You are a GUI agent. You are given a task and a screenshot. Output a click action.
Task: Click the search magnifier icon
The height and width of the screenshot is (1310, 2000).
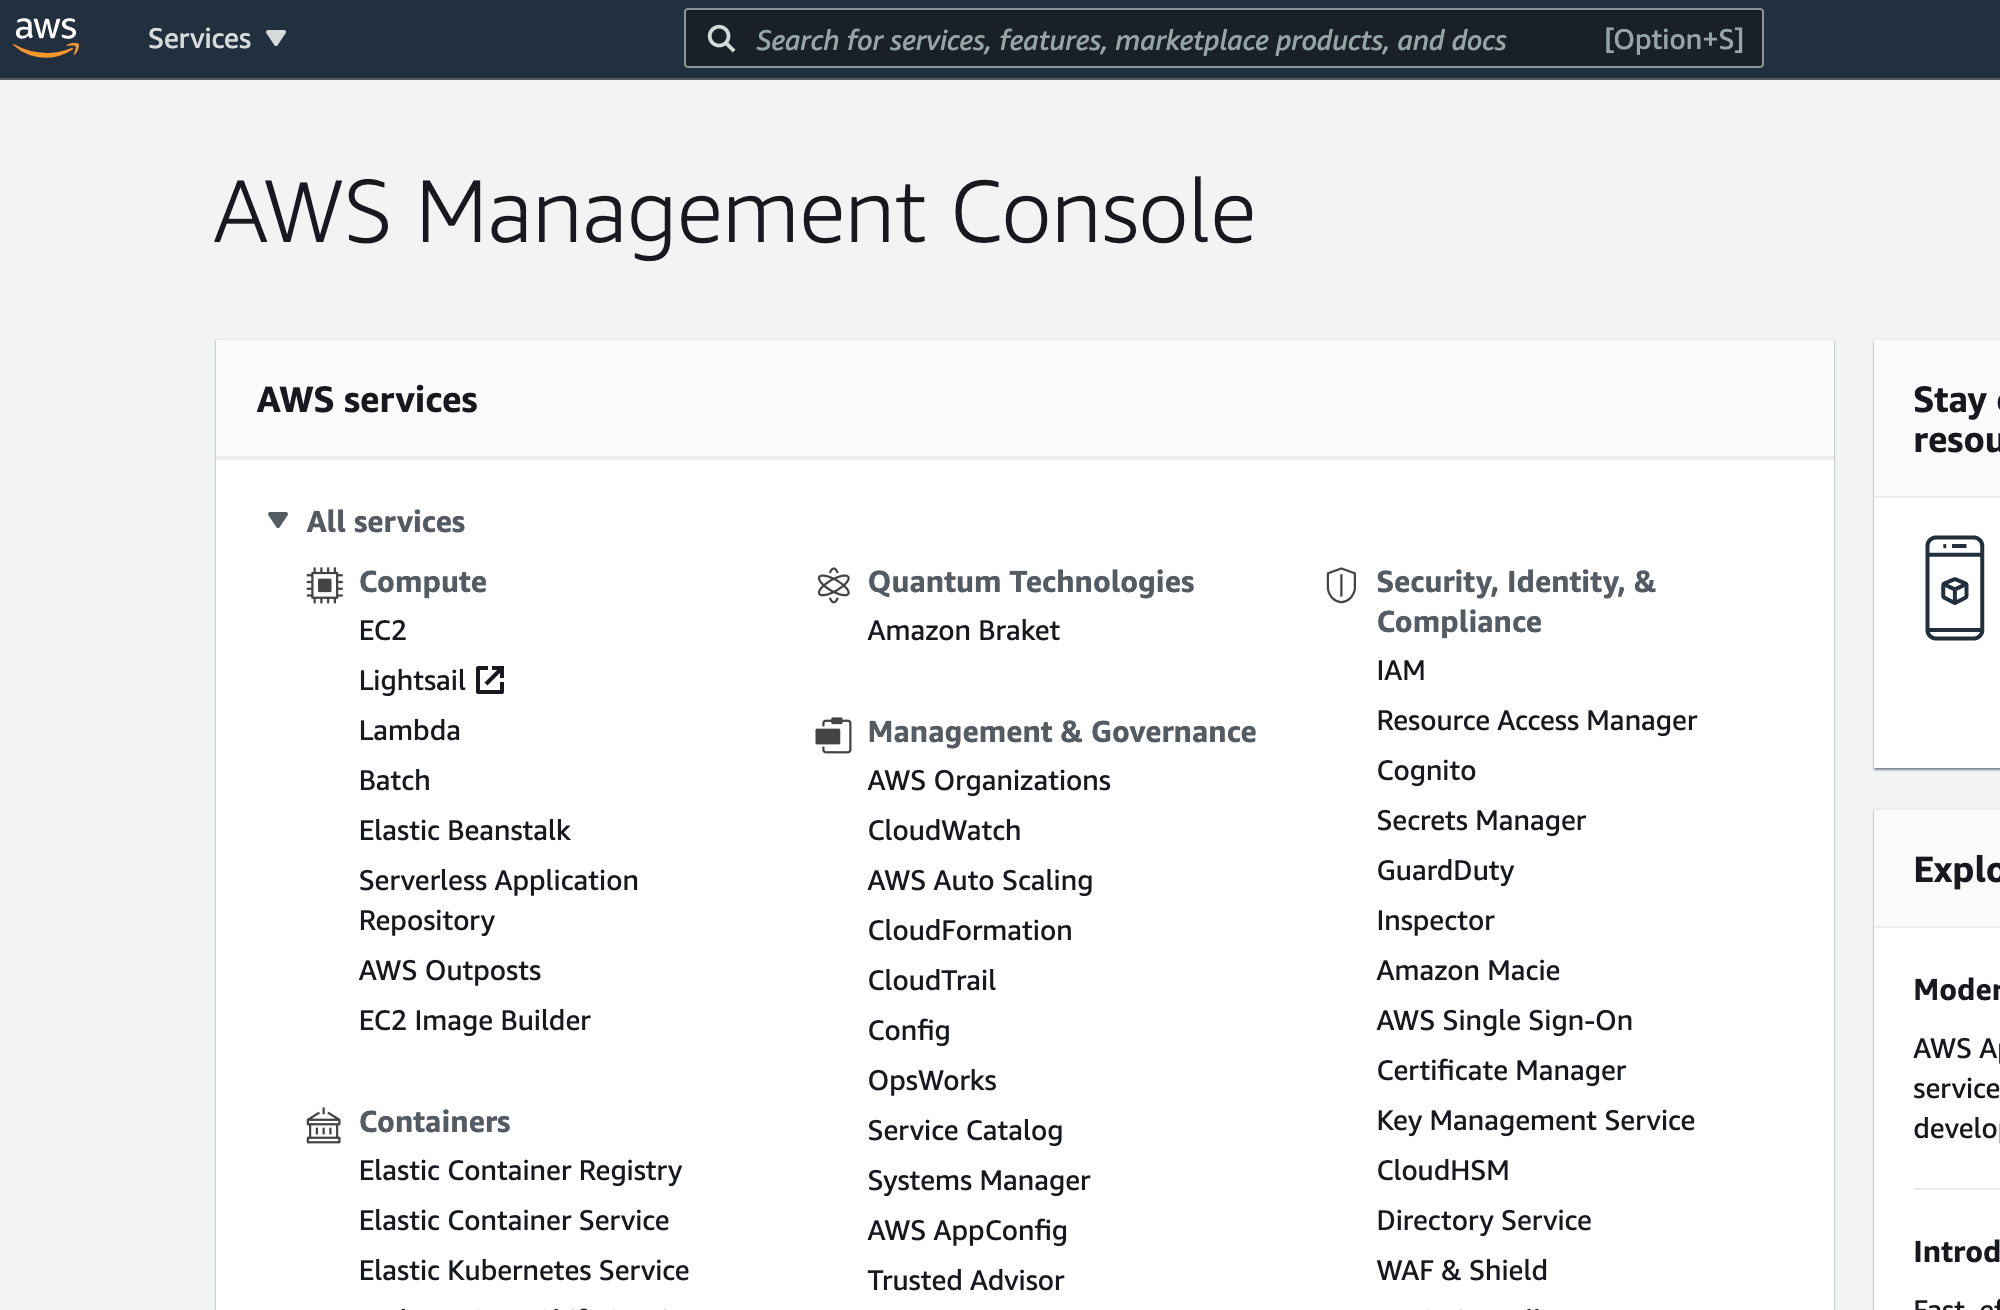[721, 39]
